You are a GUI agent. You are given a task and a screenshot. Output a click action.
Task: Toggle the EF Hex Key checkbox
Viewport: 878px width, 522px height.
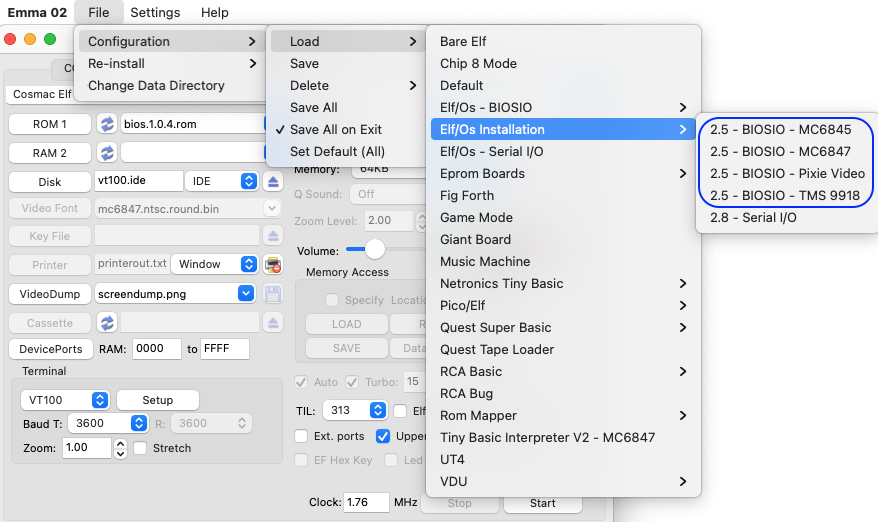301,460
